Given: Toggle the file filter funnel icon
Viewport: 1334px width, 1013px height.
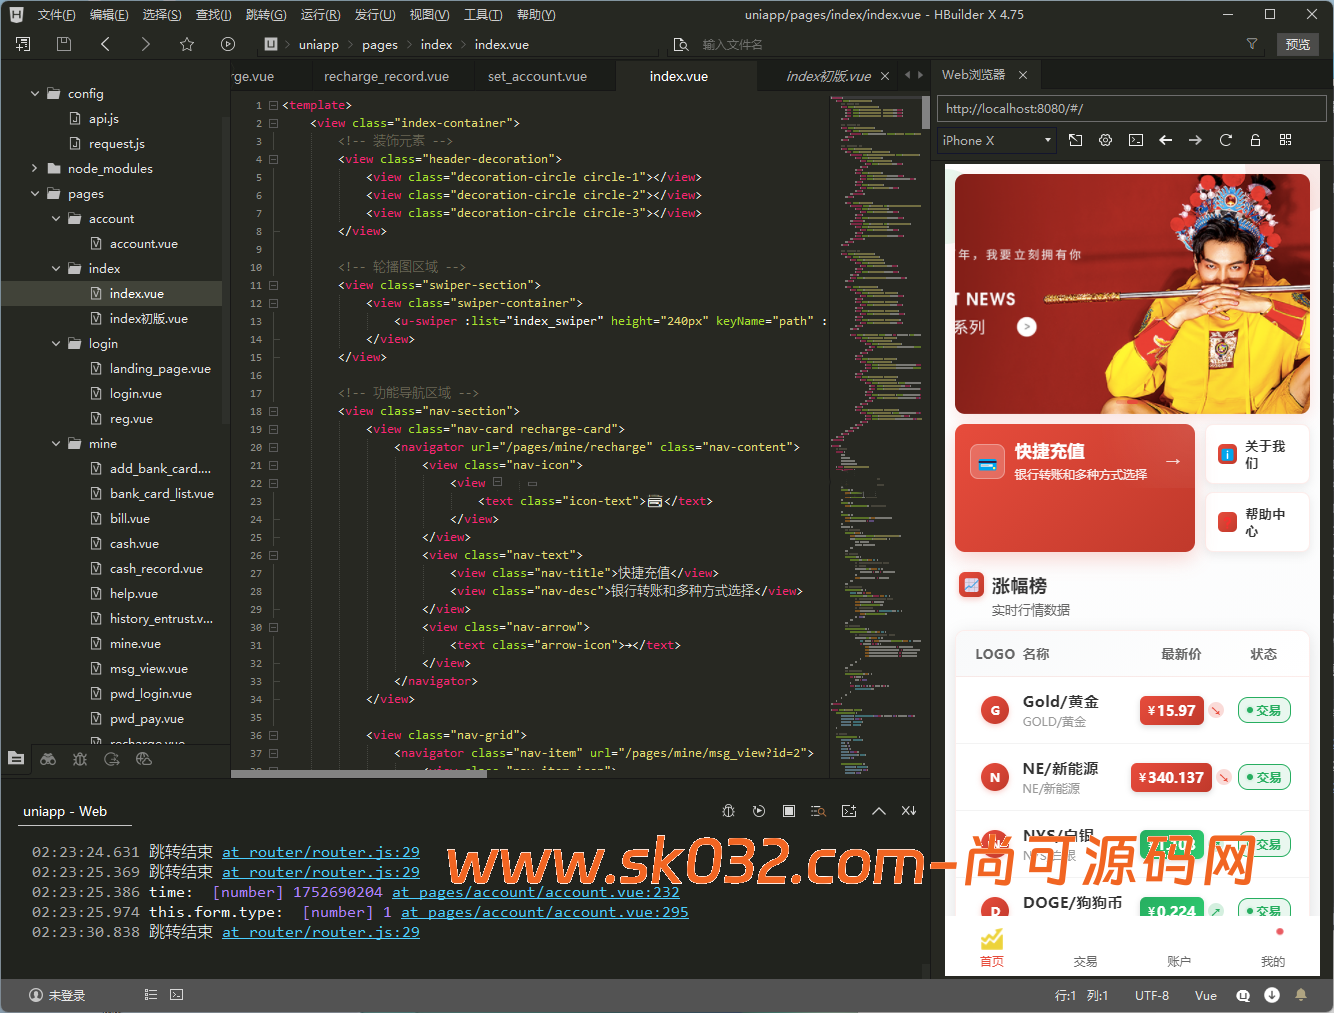Looking at the screenshot, I should tap(1251, 44).
